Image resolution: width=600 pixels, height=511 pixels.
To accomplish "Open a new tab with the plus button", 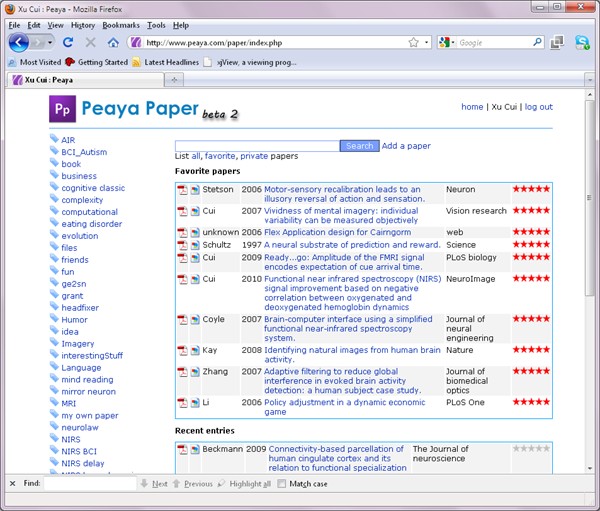I will tap(174, 80).
